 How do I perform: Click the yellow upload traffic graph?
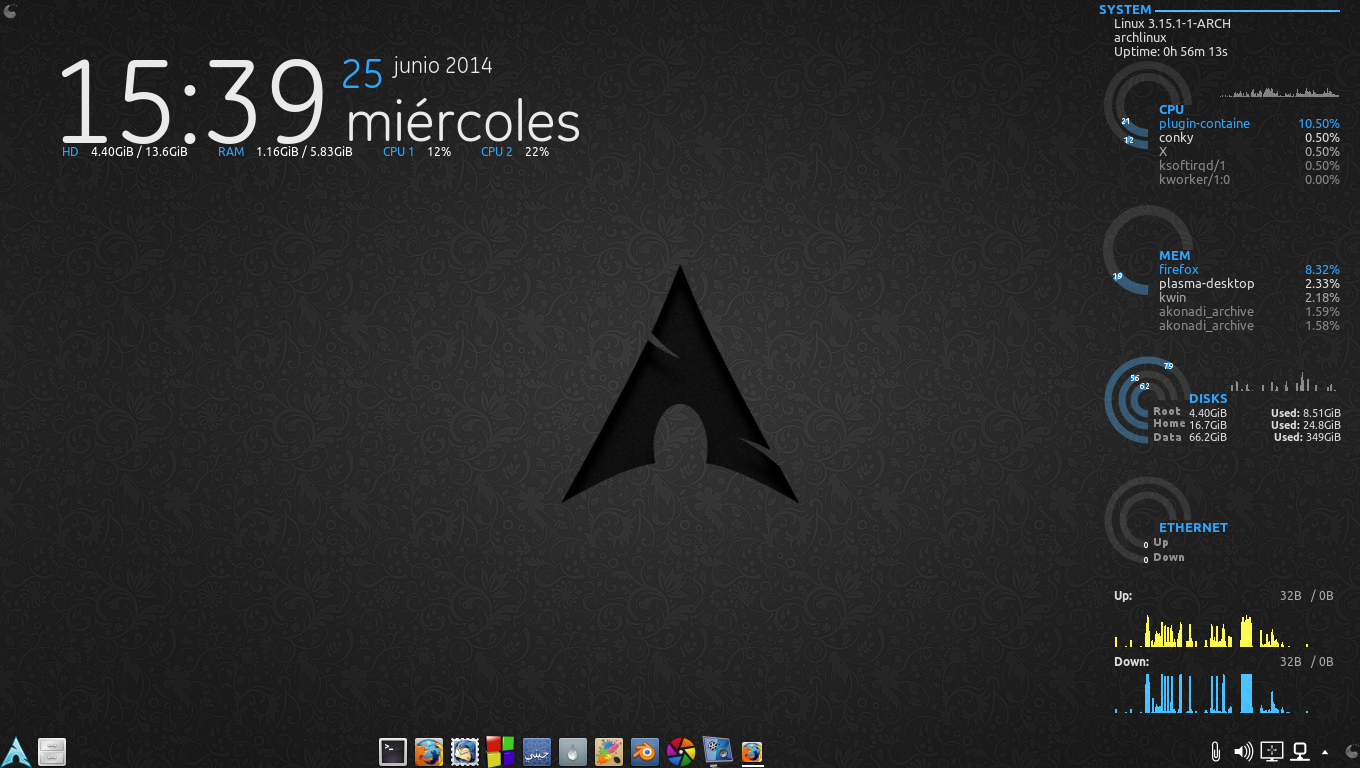pyautogui.click(x=1212, y=631)
